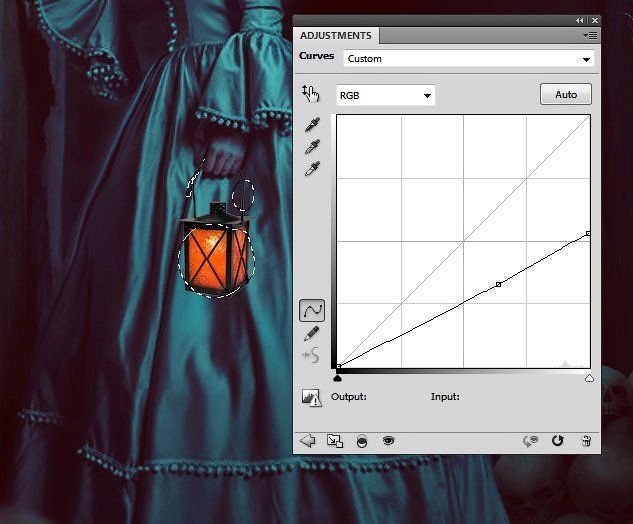
Task: Return to adjustment list arrow
Action: (308, 440)
